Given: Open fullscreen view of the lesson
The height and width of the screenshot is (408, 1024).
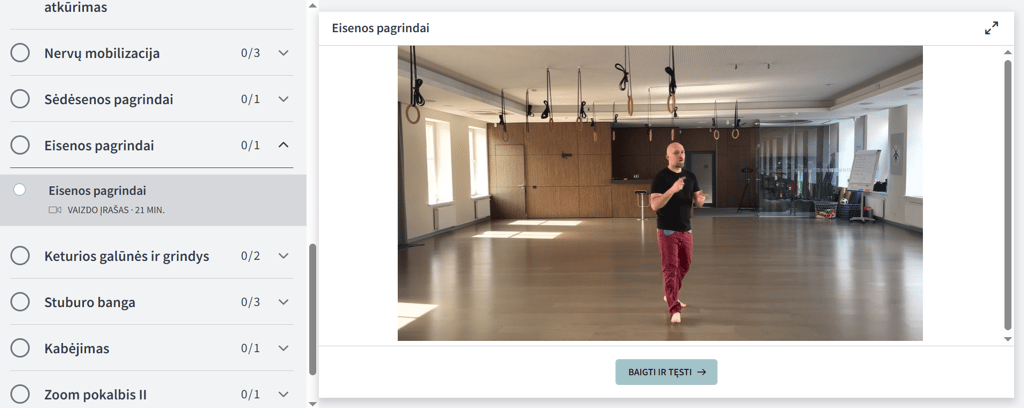Looking at the screenshot, I should [x=991, y=28].
